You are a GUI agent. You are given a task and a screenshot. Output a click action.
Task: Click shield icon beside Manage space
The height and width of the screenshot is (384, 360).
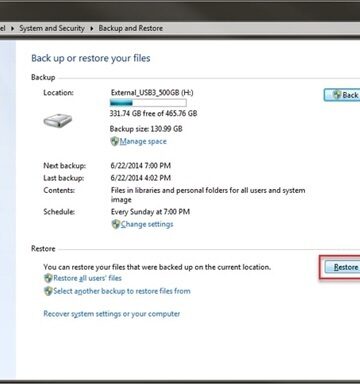coord(115,141)
